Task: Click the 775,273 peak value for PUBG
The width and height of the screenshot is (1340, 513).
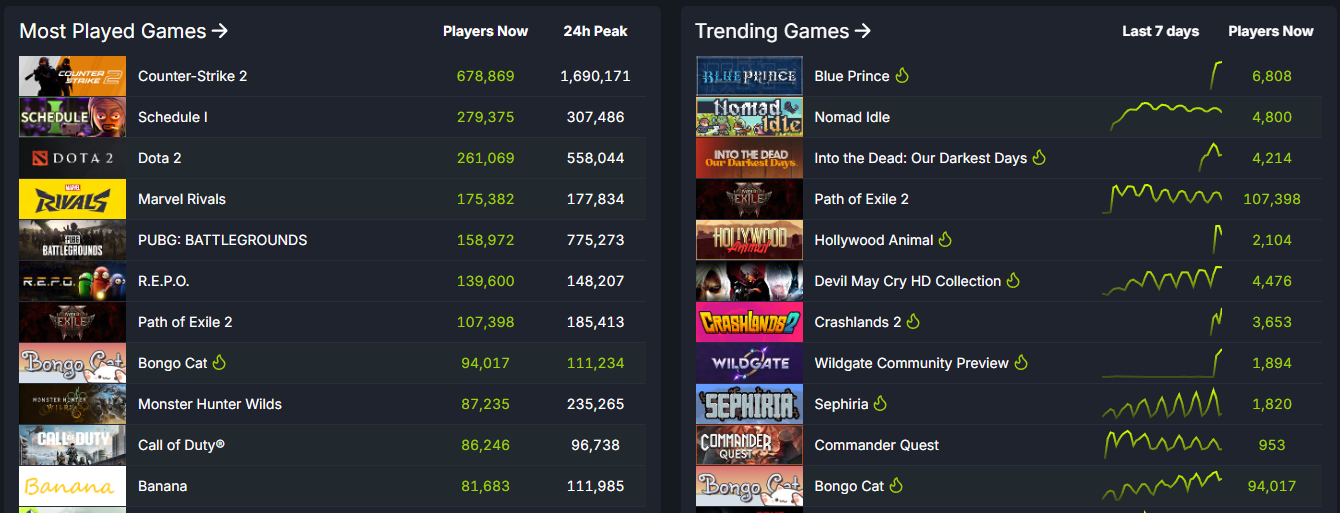Action: pyautogui.click(x=595, y=240)
